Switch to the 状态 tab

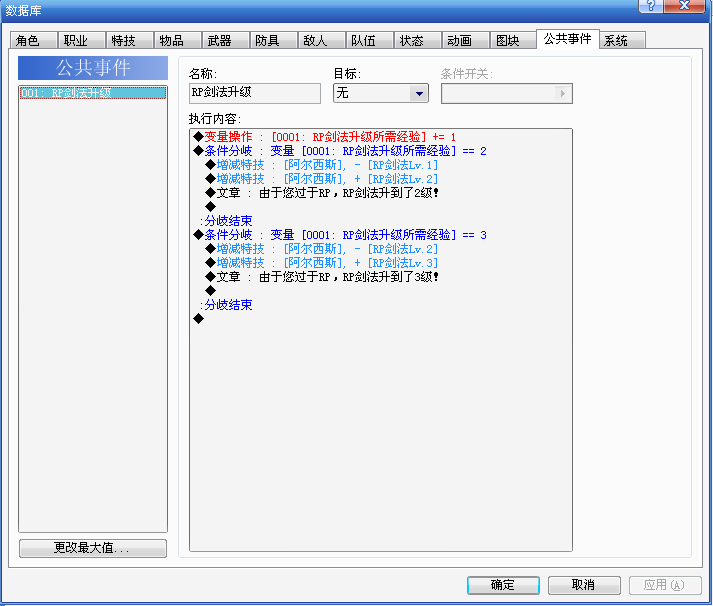(x=418, y=40)
